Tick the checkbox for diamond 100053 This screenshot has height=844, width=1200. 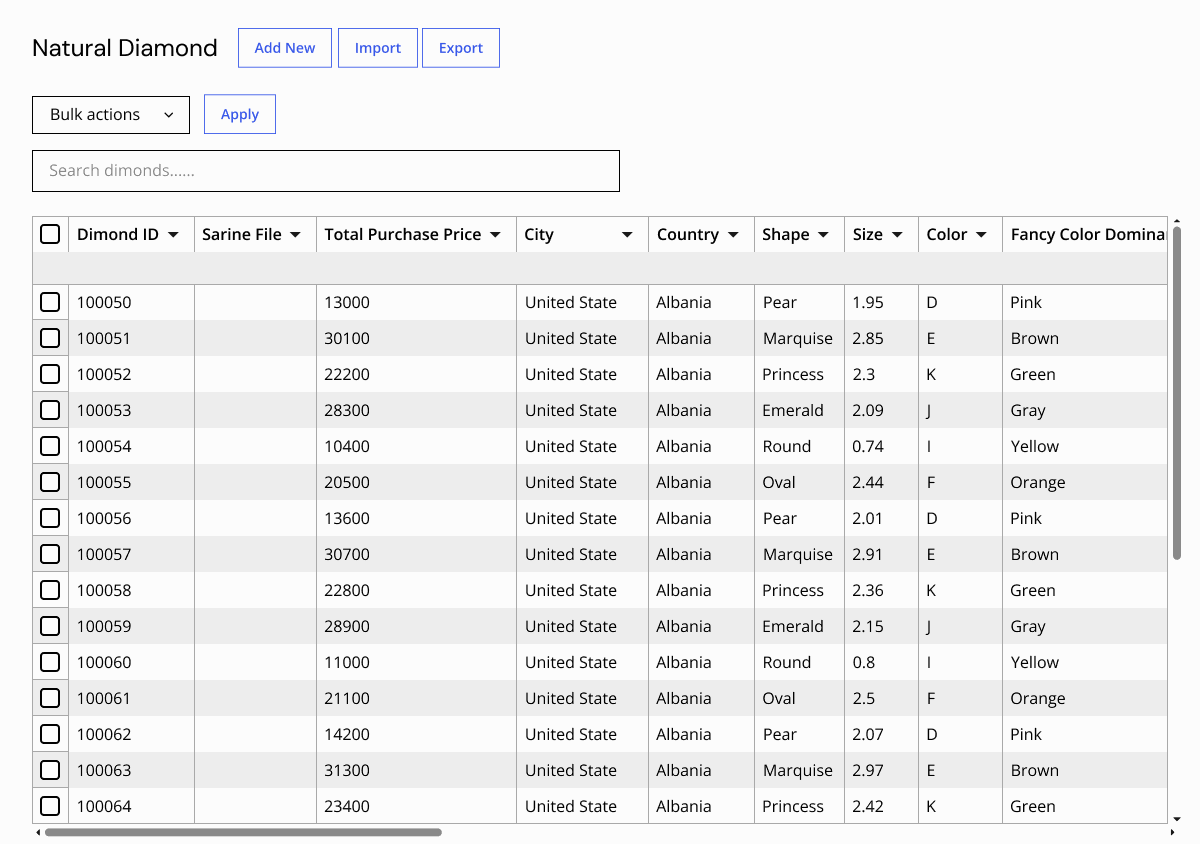coord(50,410)
